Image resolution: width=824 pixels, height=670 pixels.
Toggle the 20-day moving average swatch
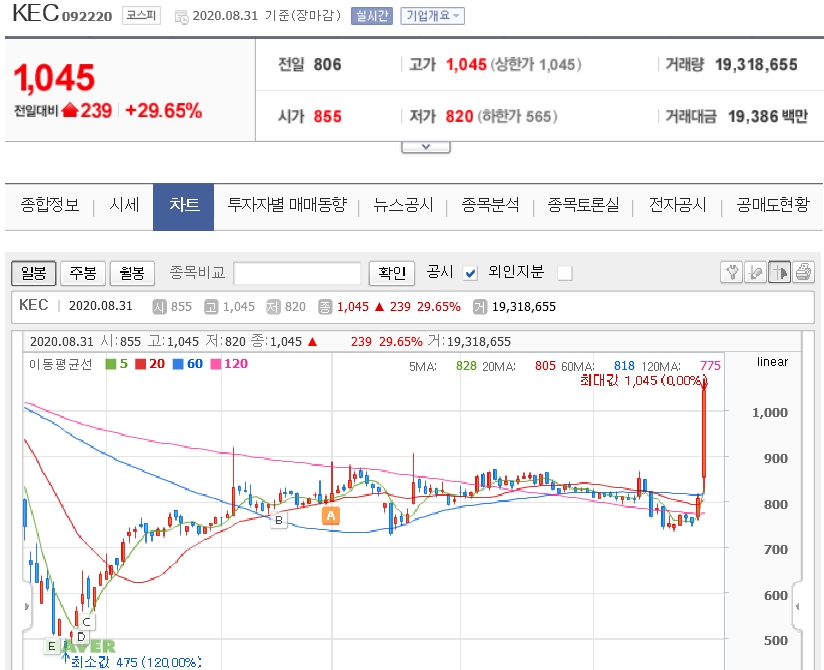point(140,364)
